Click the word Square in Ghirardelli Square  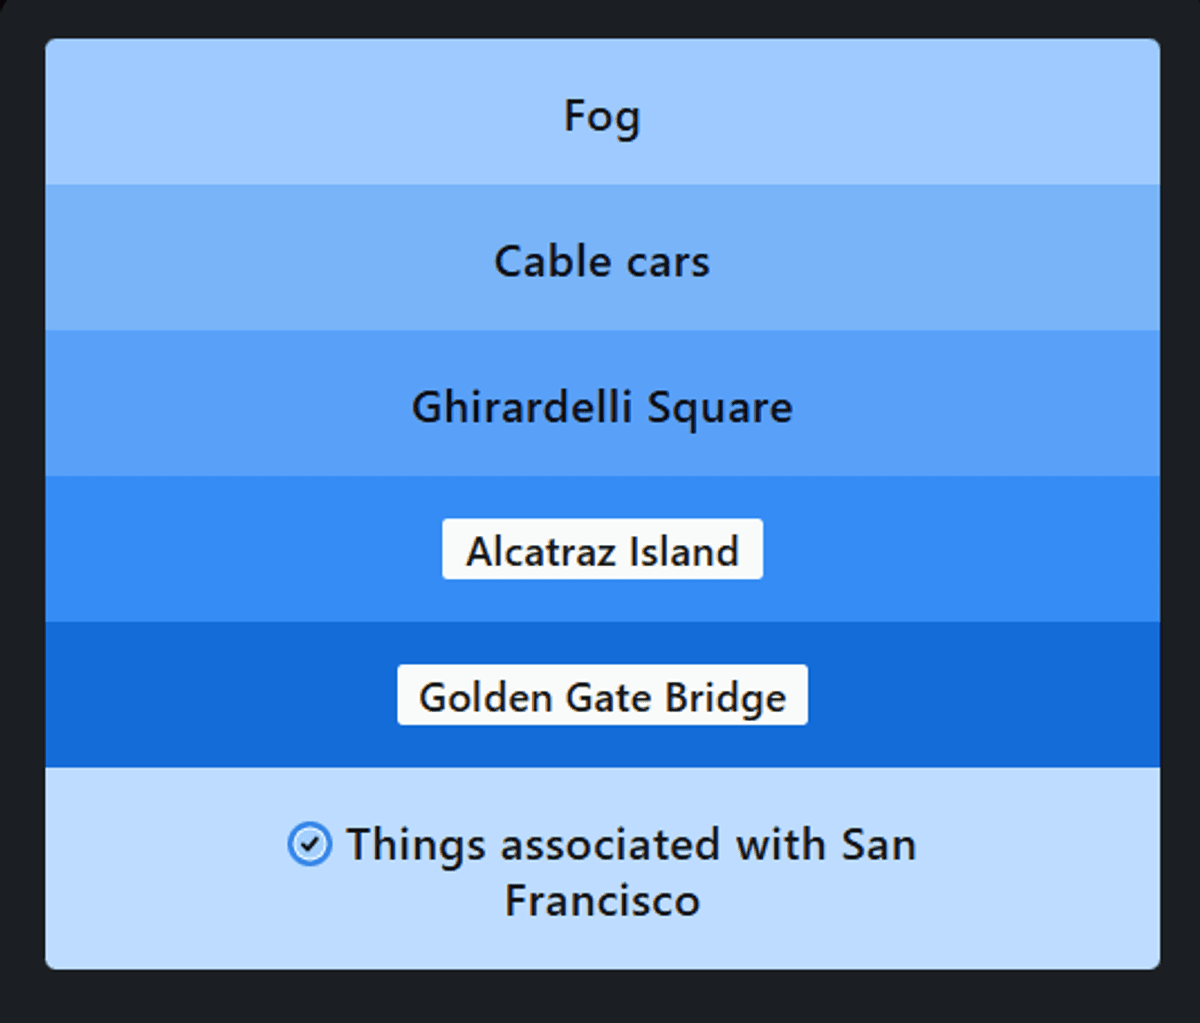720,408
